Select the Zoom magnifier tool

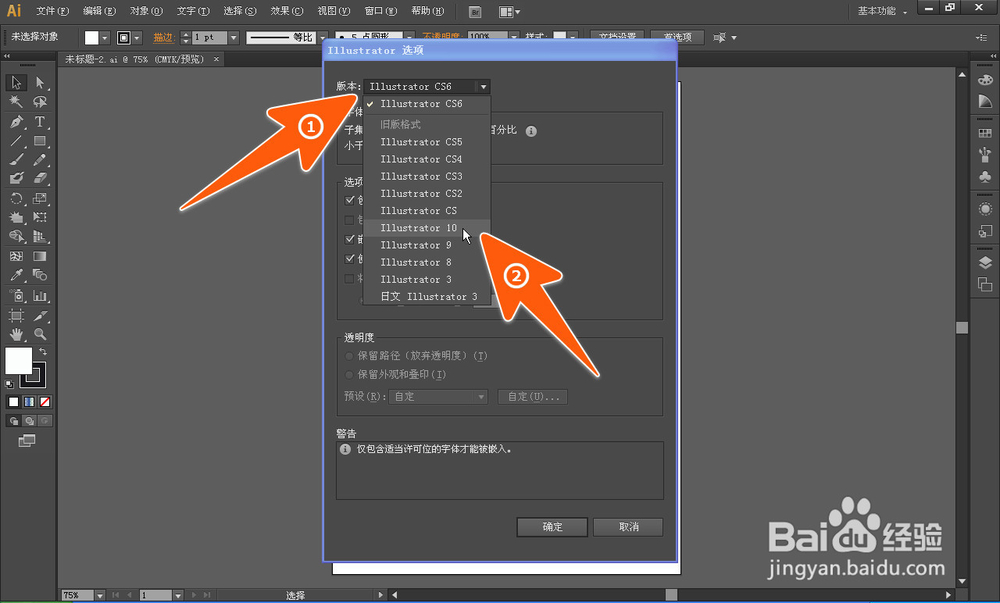[40, 334]
